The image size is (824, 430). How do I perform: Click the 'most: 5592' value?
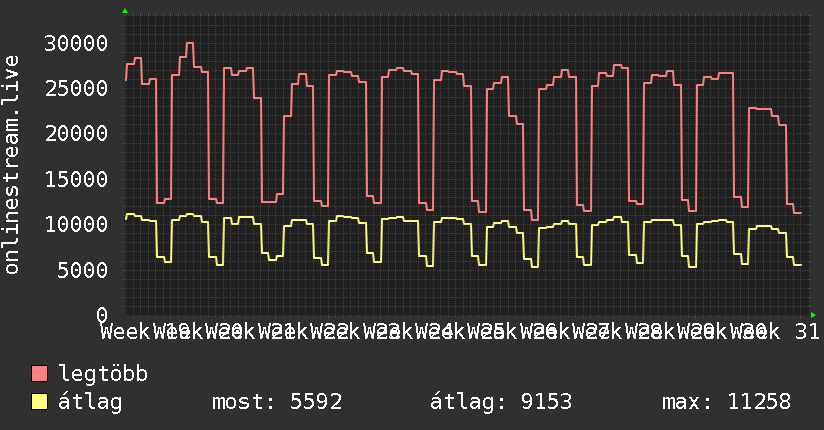tap(277, 402)
